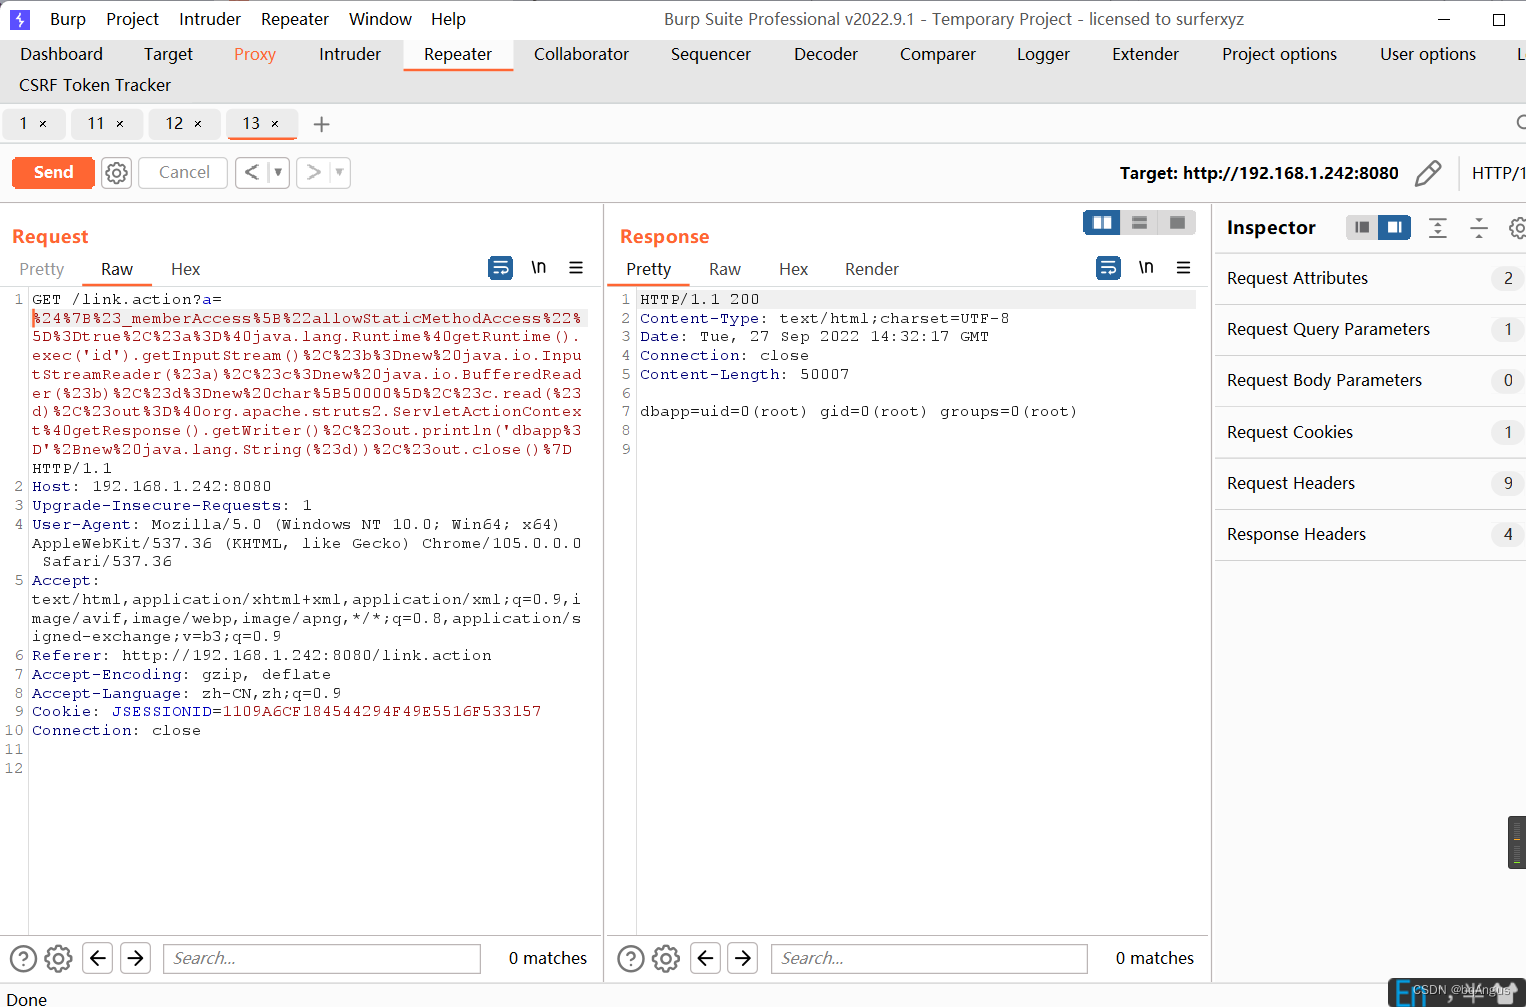Switch Request view to Pretty

[x=42, y=269]
